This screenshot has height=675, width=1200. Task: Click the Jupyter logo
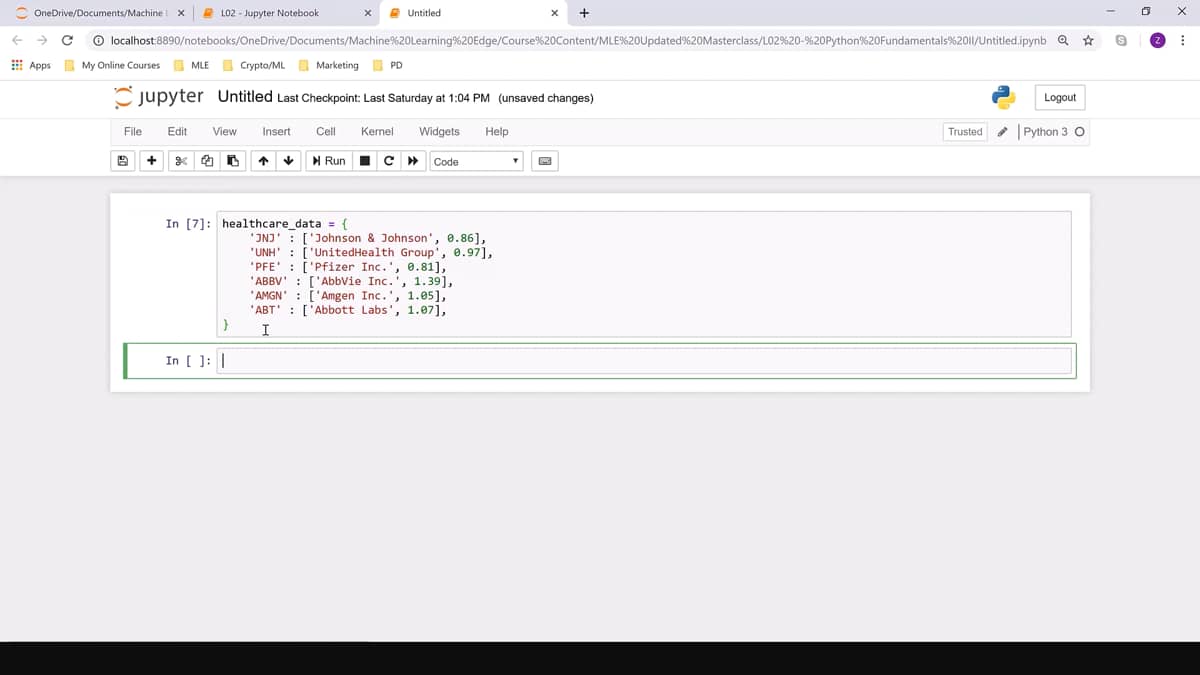pyautogui.click(x=158, y=97)
